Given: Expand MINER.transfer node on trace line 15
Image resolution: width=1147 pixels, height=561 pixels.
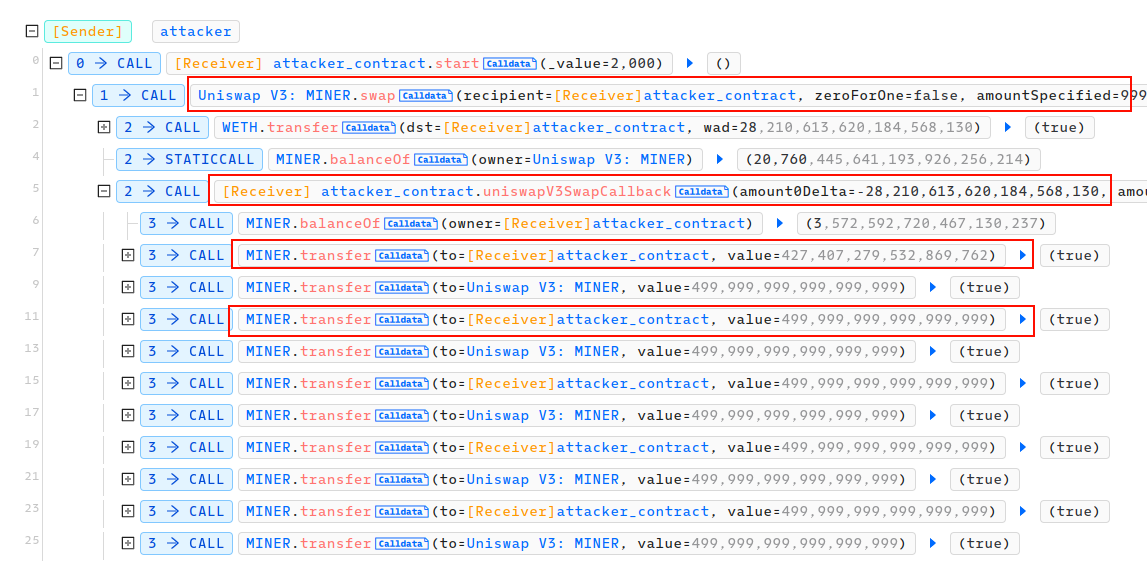Looking at the screenshot, I should tap(128, 383).
